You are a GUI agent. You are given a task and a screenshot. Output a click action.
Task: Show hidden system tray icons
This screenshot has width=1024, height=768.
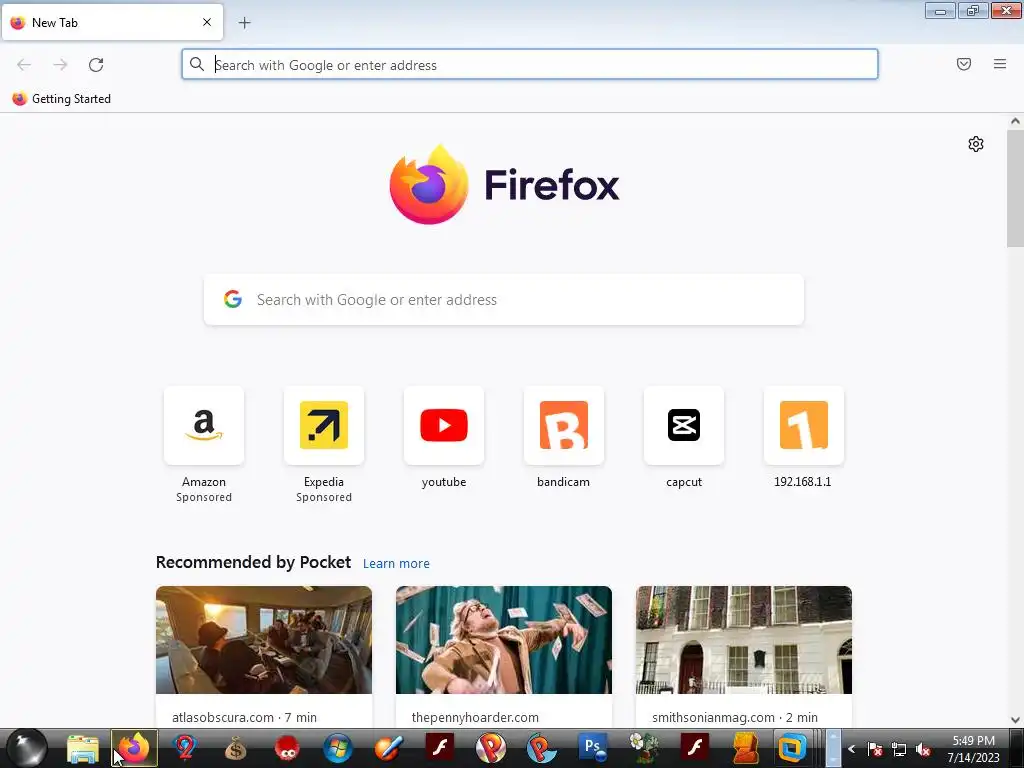851,749
